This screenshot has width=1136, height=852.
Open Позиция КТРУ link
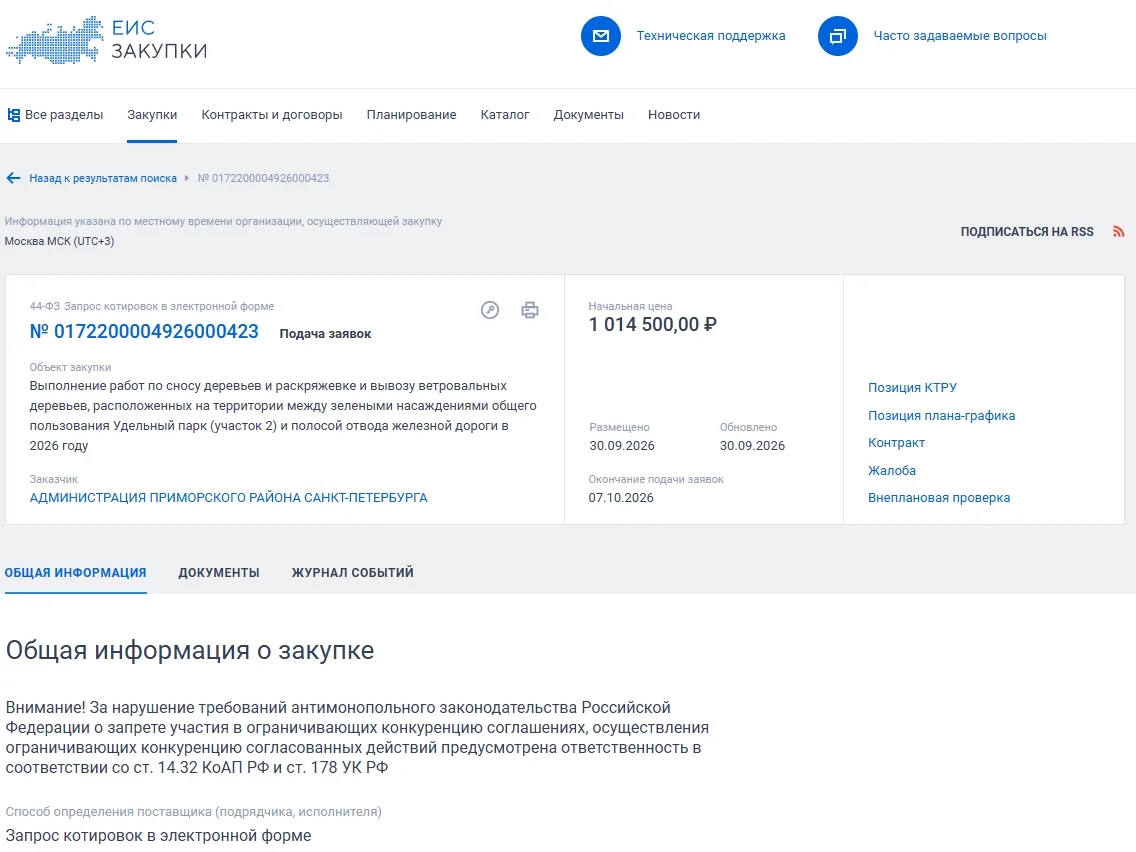pos(912,388)
